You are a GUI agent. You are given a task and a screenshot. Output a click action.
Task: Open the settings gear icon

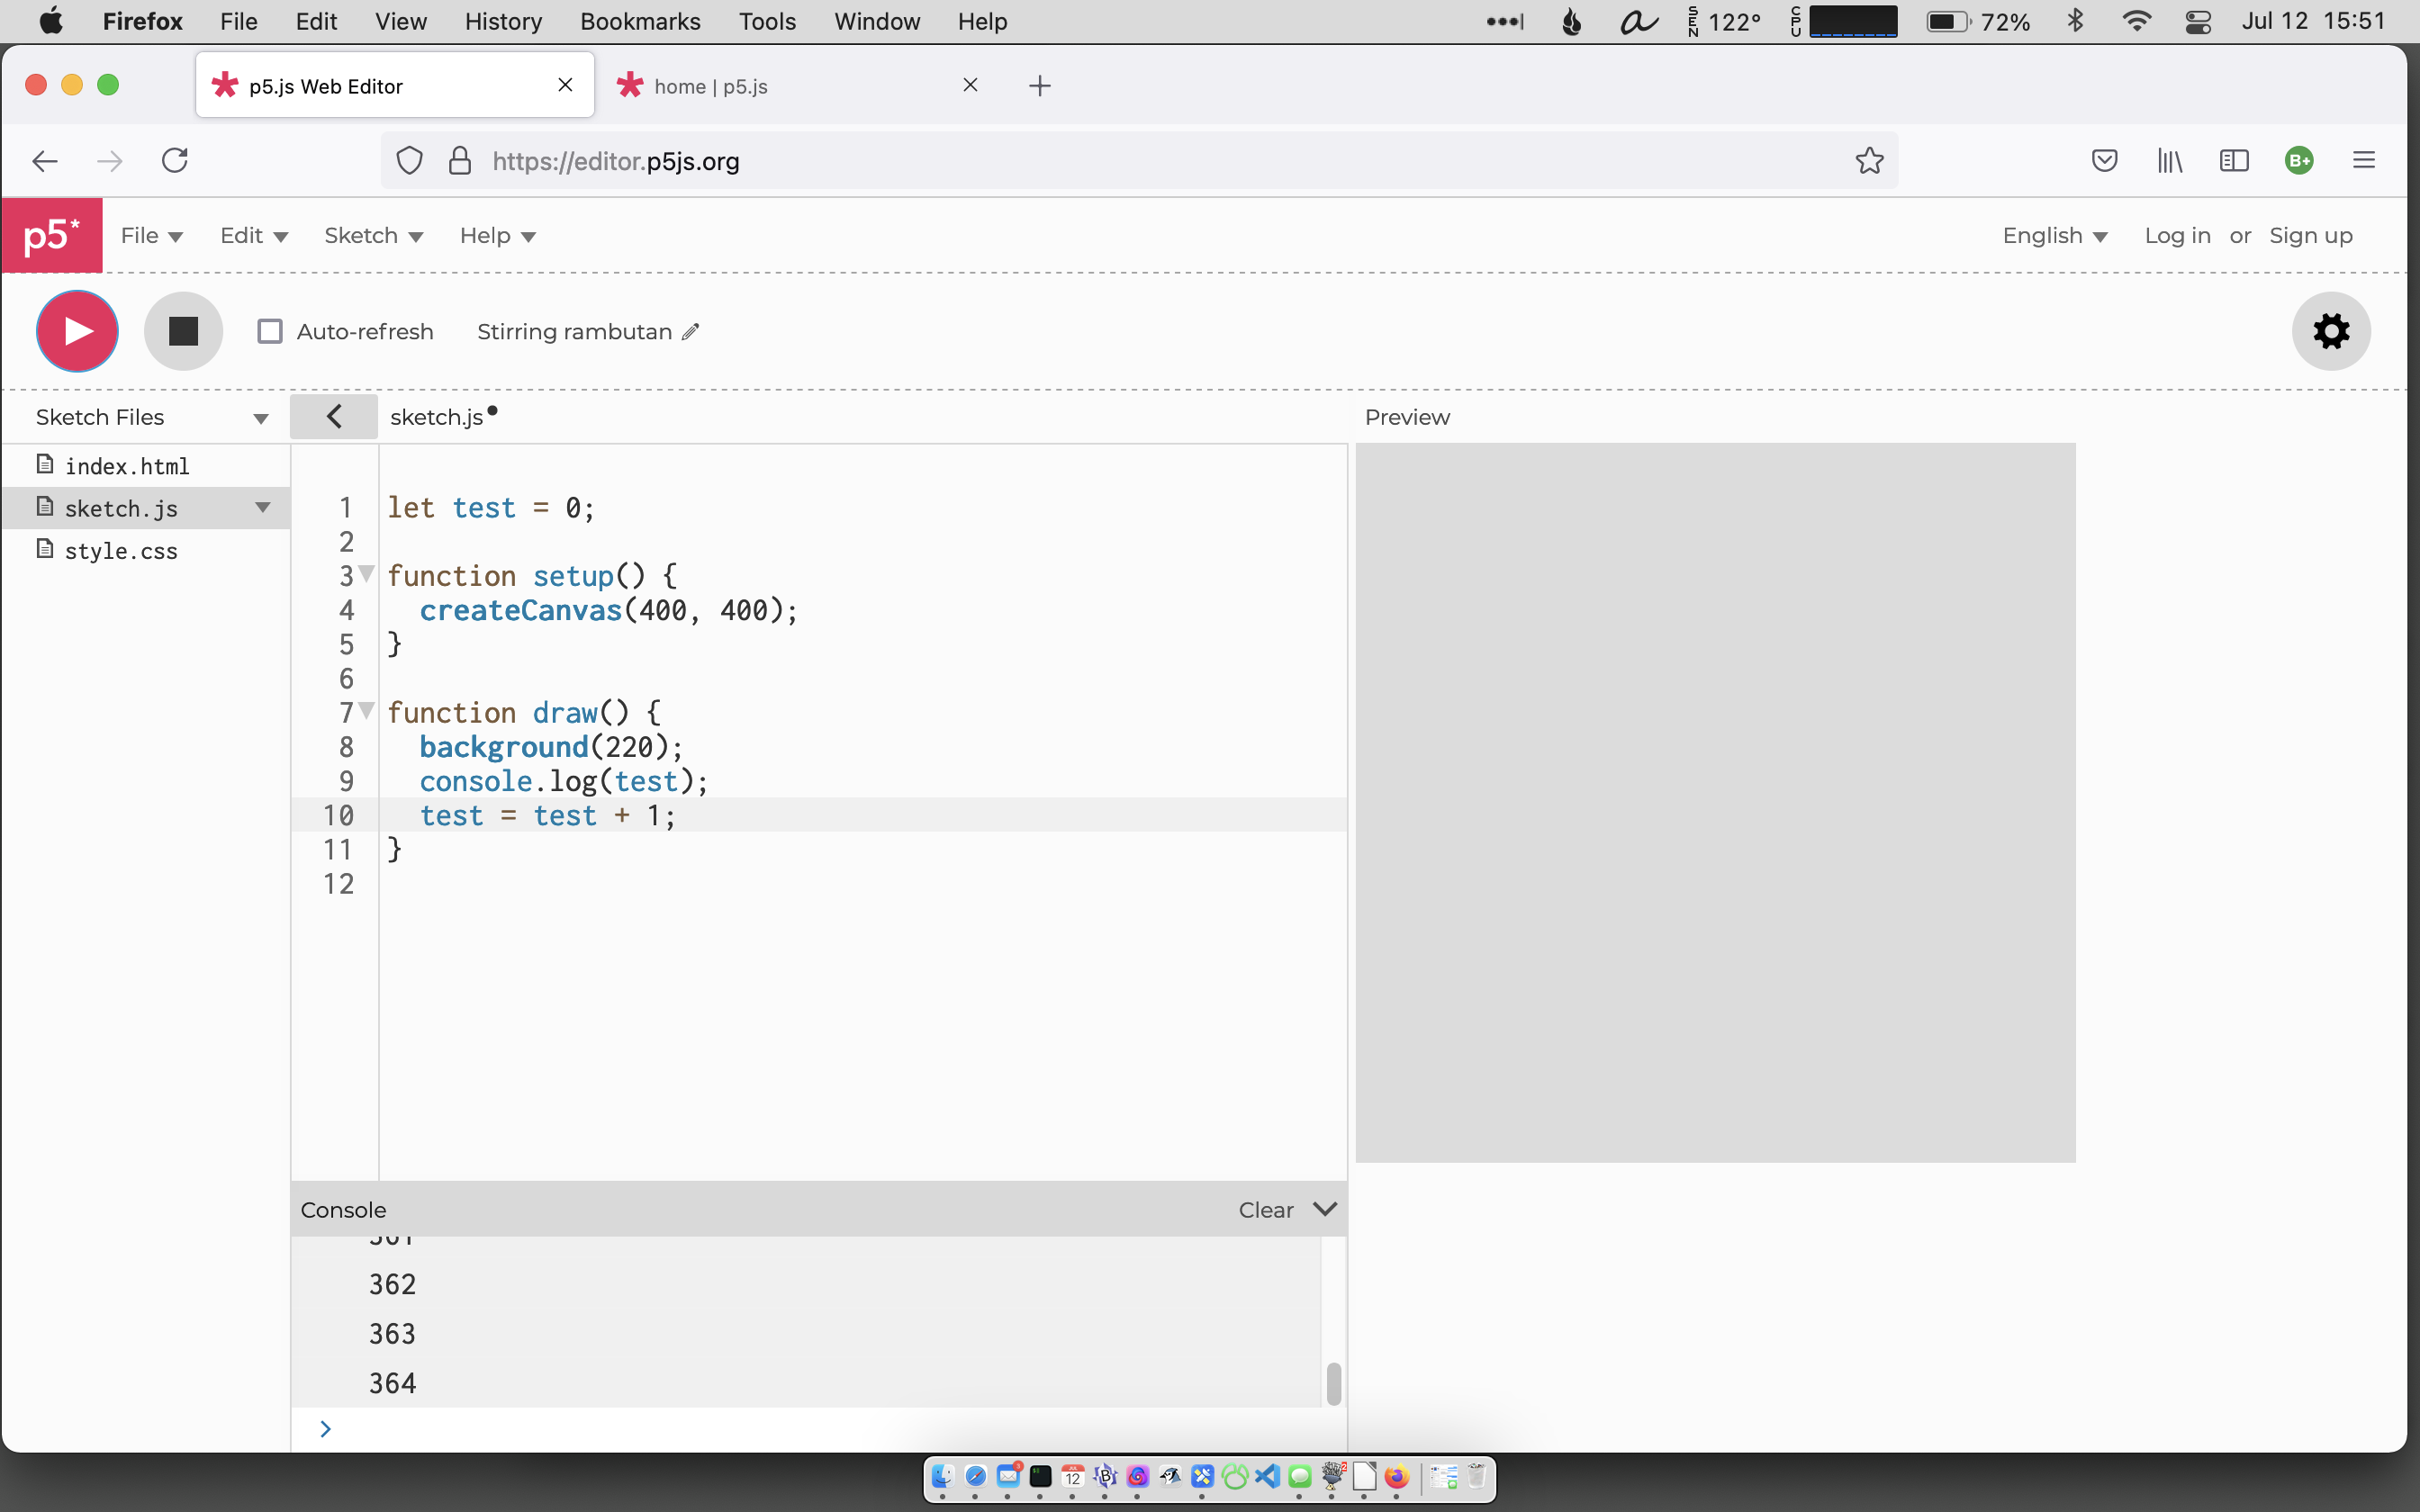[x=2330, y=331]
